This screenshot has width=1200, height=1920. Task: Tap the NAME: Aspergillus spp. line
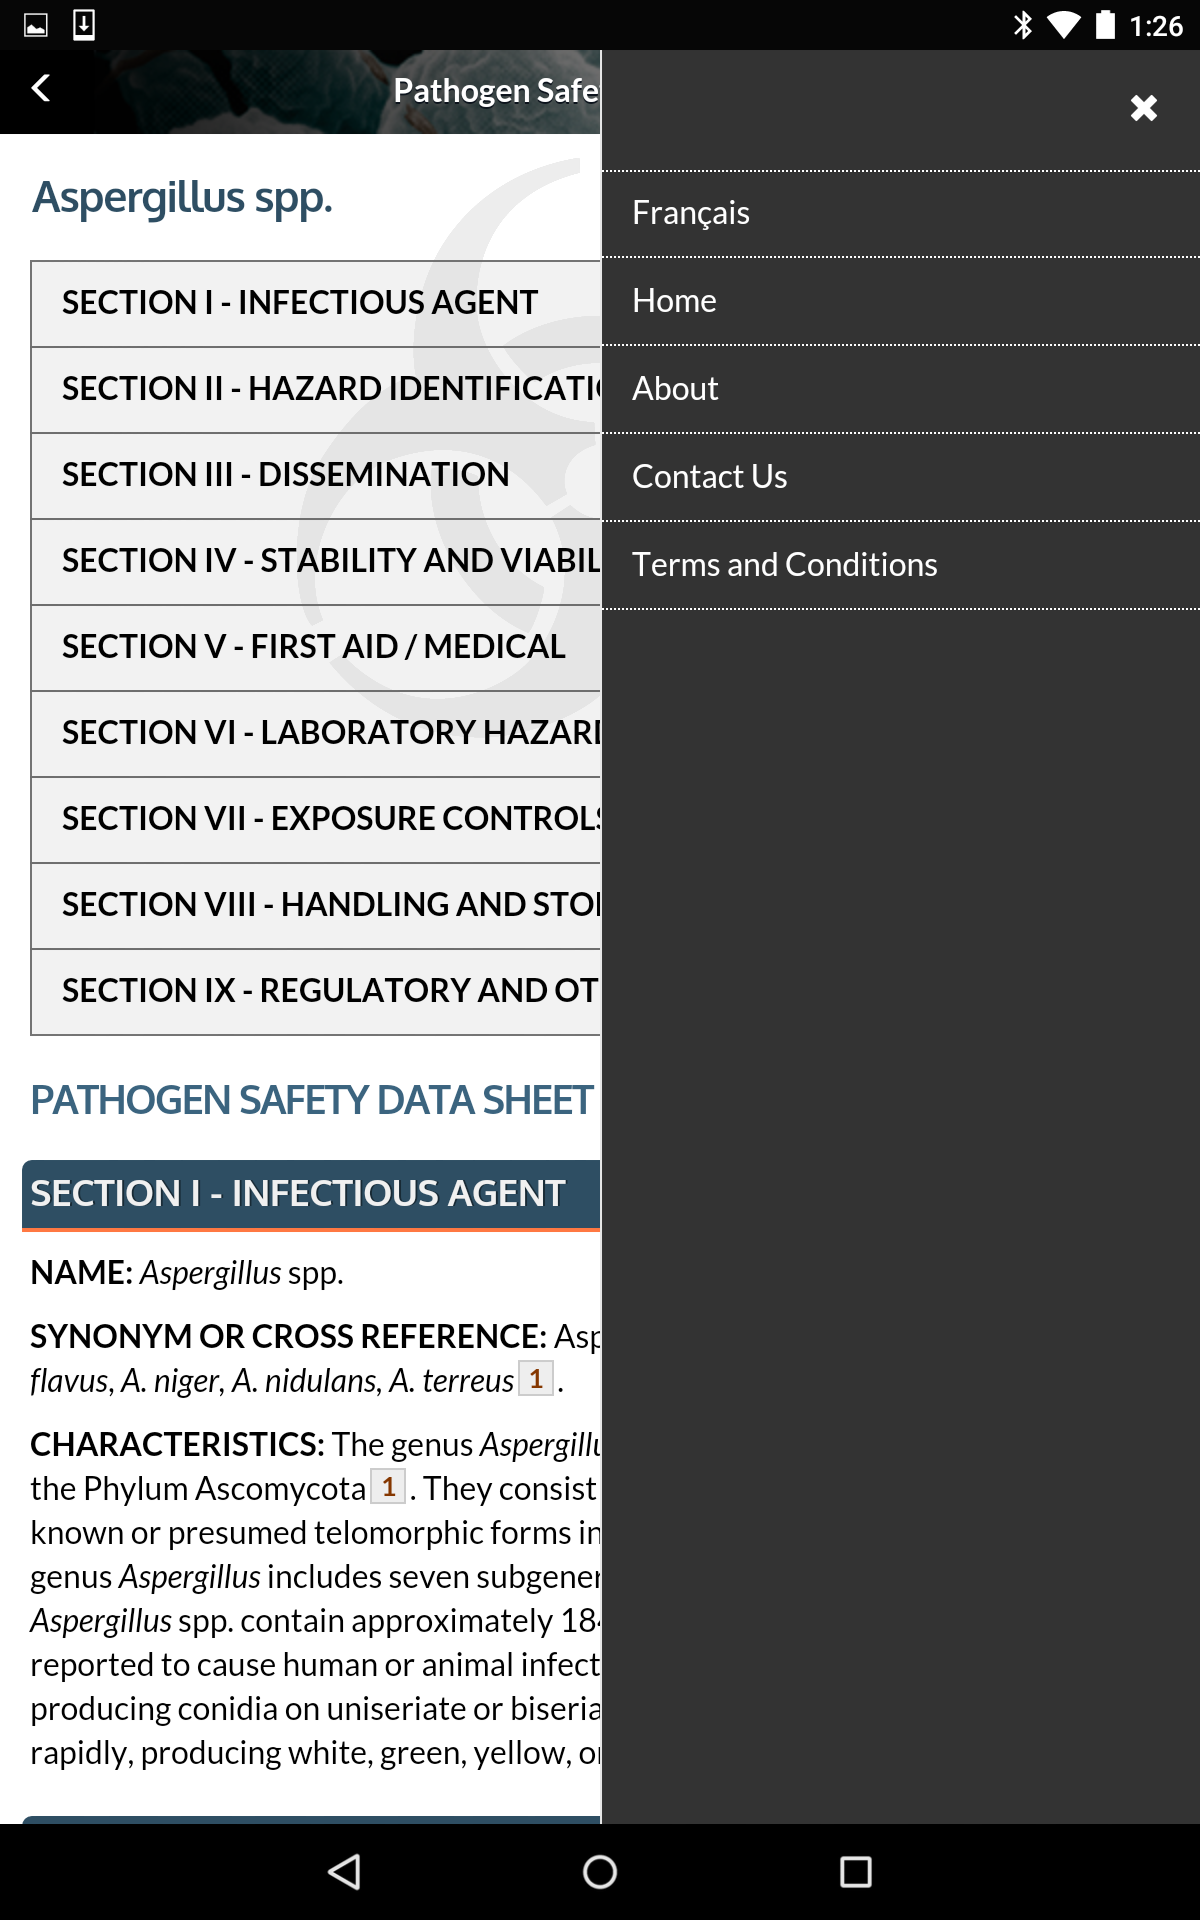[187, 1273]
